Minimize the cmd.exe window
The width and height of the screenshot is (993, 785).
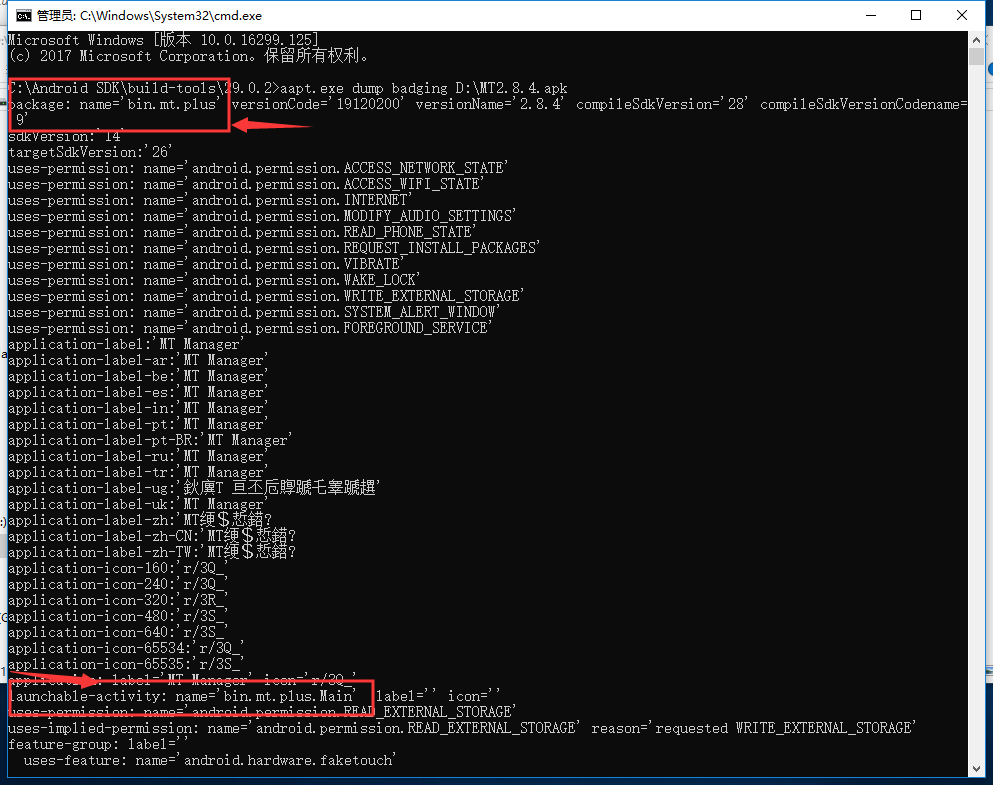click(x=871, y=15)
